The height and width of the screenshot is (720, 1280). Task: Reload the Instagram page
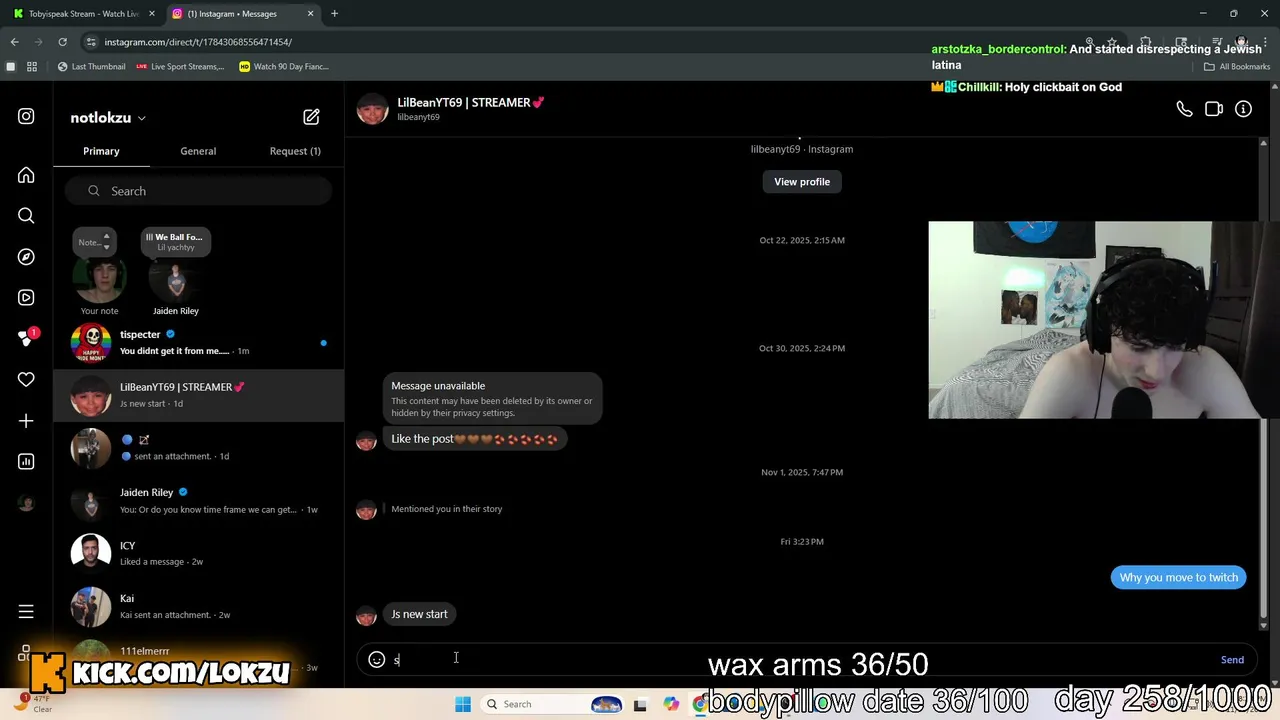click(x=62, y=42)
